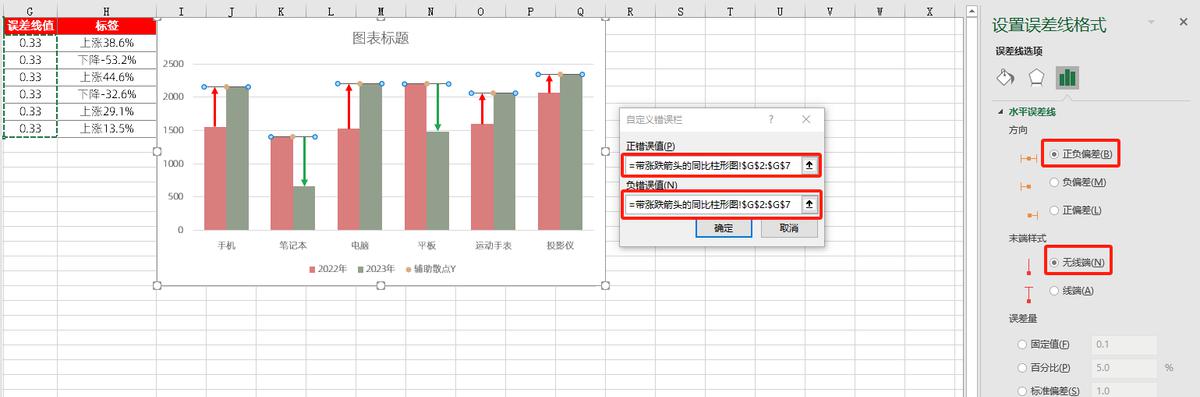Close the 设置误差线格式 pane
This screenshot has height=397, width=1200.
1183,22
